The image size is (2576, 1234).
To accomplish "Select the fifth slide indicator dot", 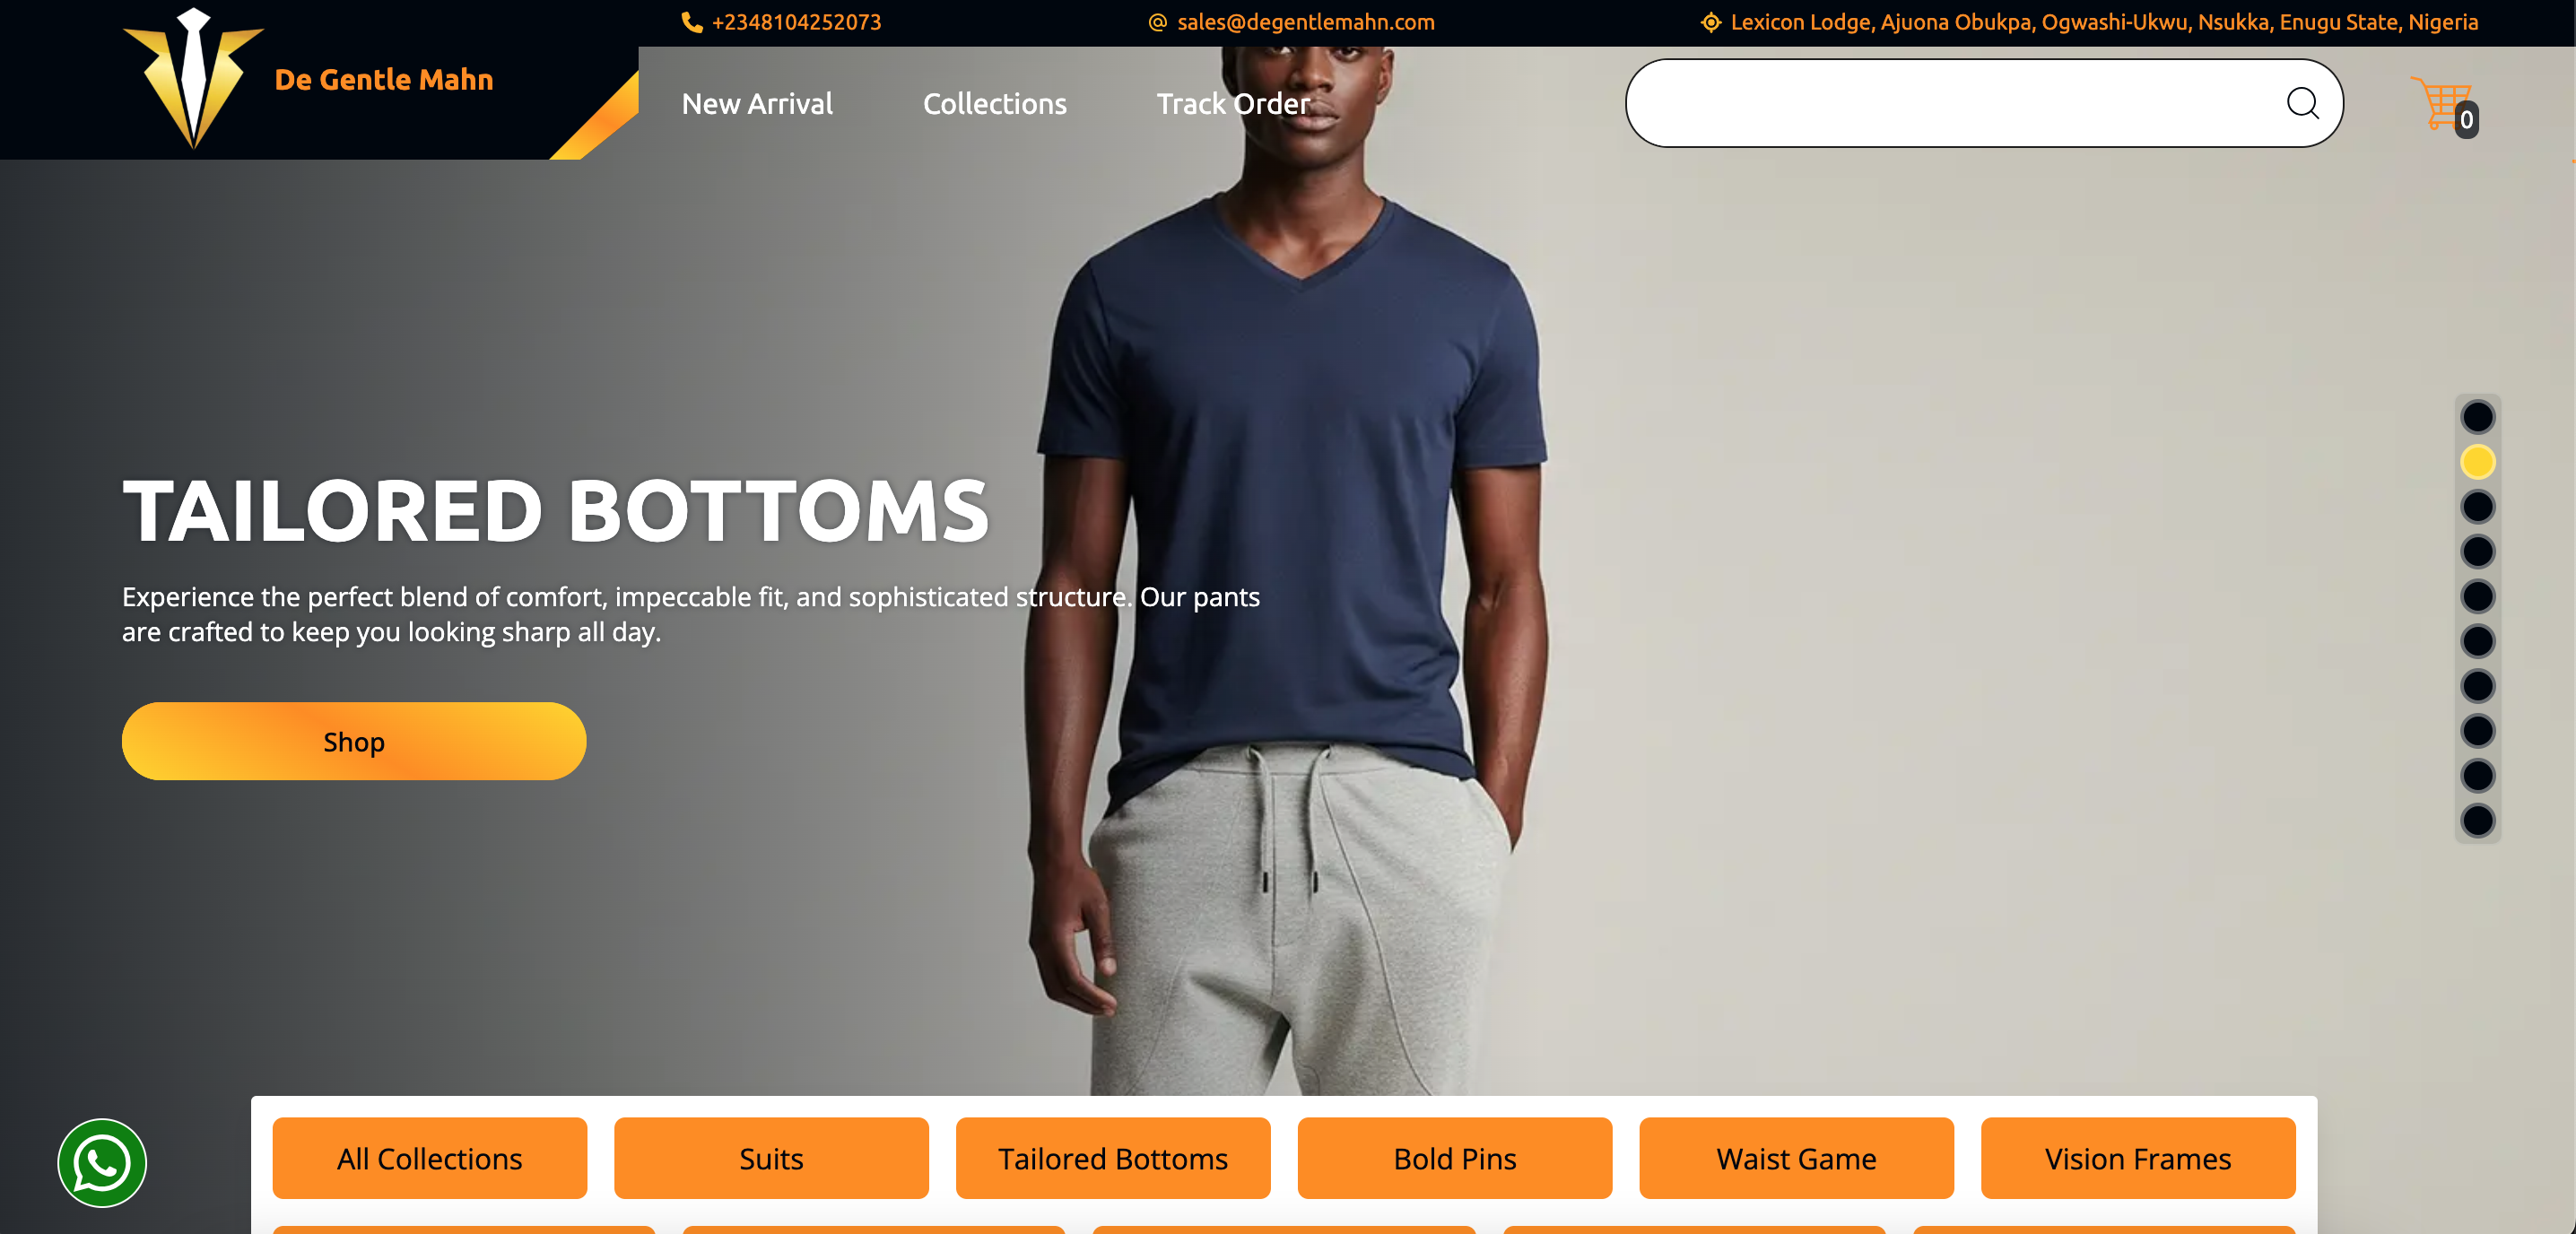I will 2477,597.
